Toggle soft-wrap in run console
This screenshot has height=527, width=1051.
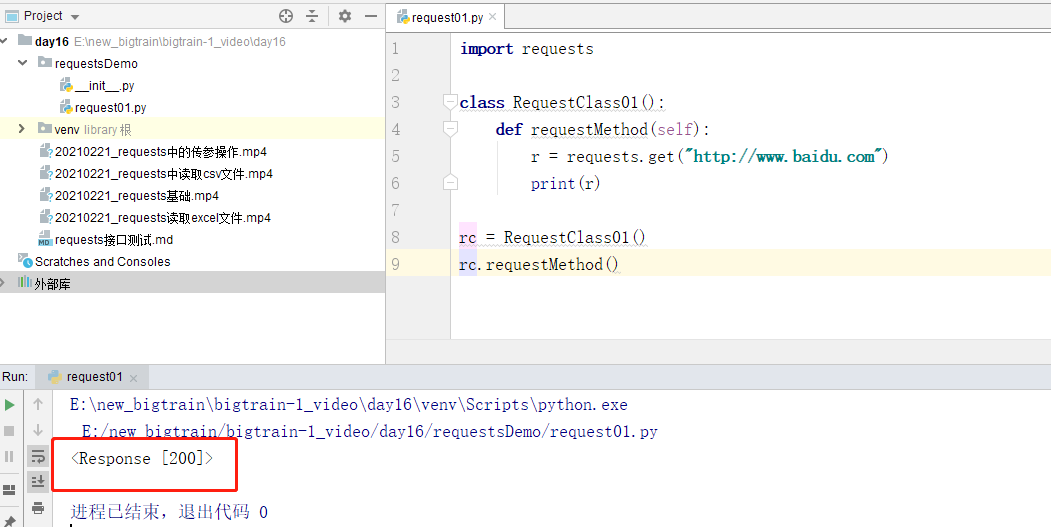pos(38,457)
